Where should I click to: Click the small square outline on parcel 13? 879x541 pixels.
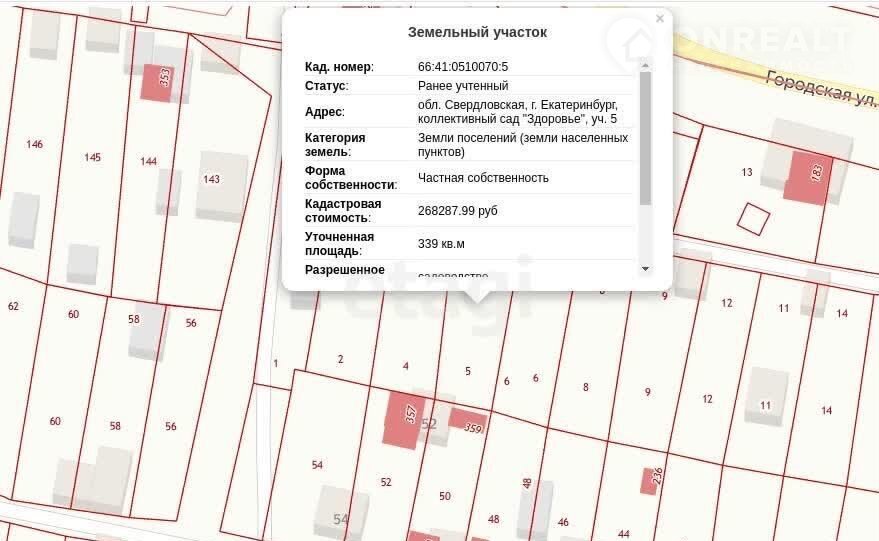tap(754, 217)
